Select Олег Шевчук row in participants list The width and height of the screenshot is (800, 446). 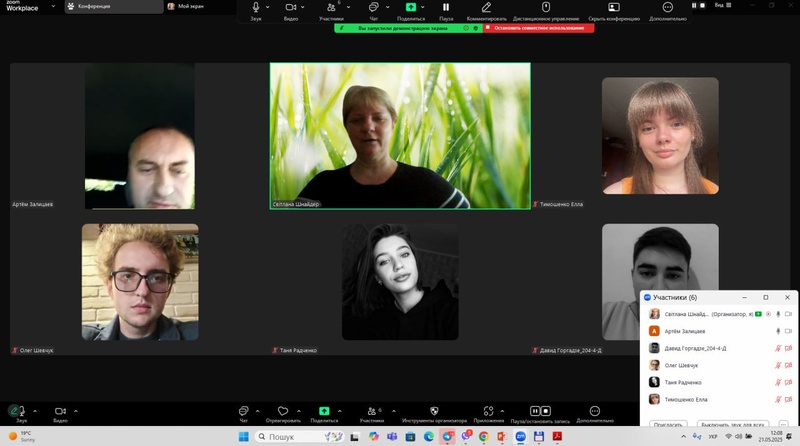tap(719, 365)
